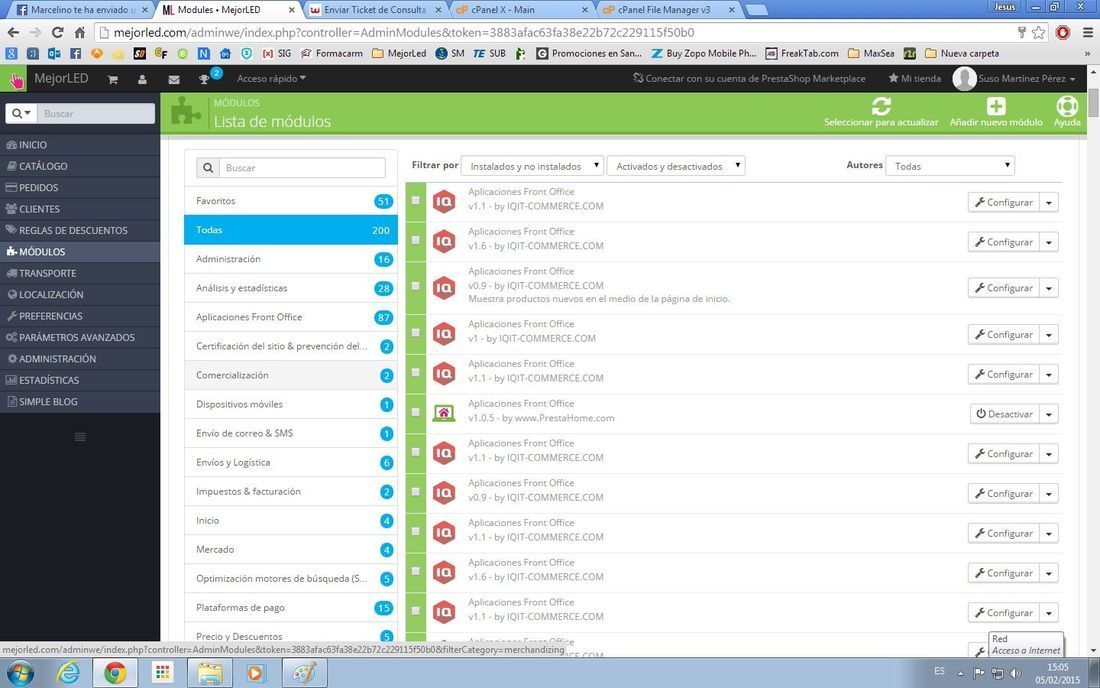Click Desactivar button for PrestaHome module
Image resolution: width=1100 pixels, height=688 pixels.
[x=1005, y=414]
